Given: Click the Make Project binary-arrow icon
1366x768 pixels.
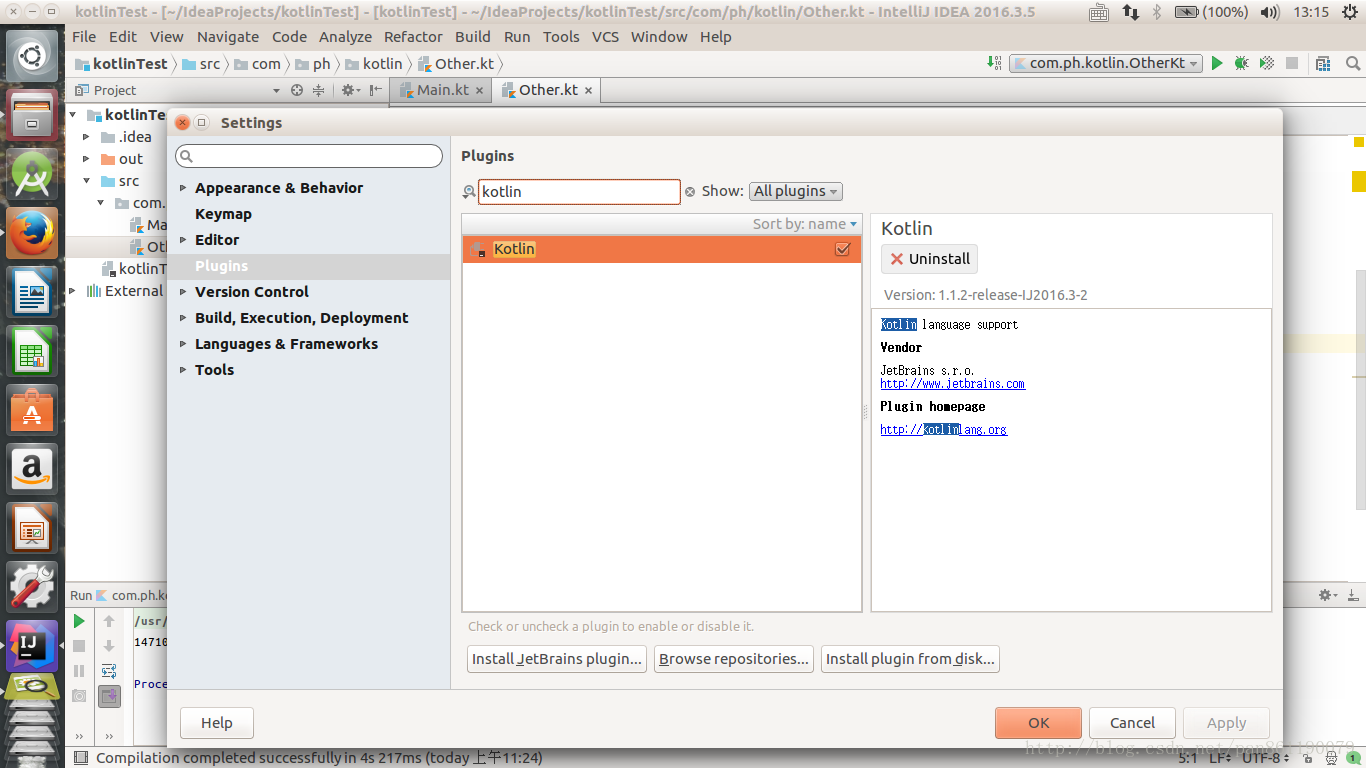Looking at the screenshot, I should [x=994, y=62].
